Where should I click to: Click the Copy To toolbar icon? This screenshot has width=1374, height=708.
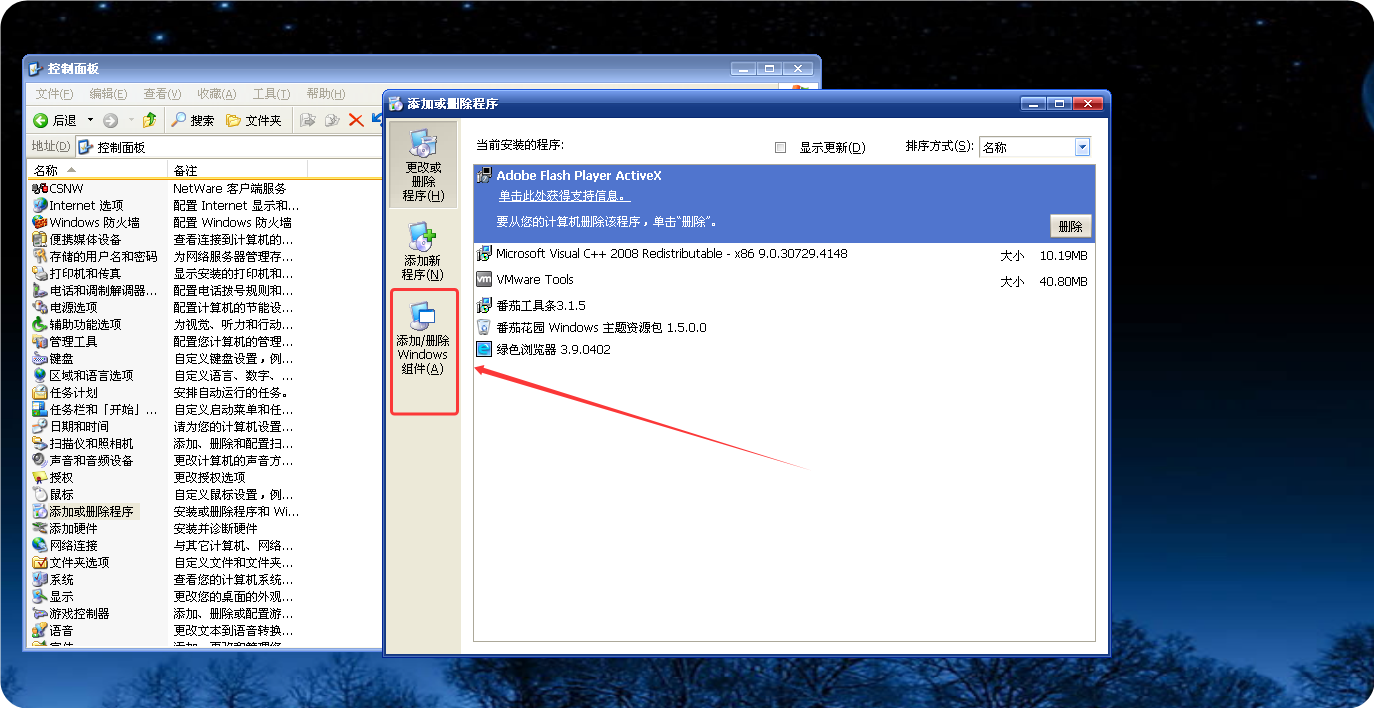[331, 120]
